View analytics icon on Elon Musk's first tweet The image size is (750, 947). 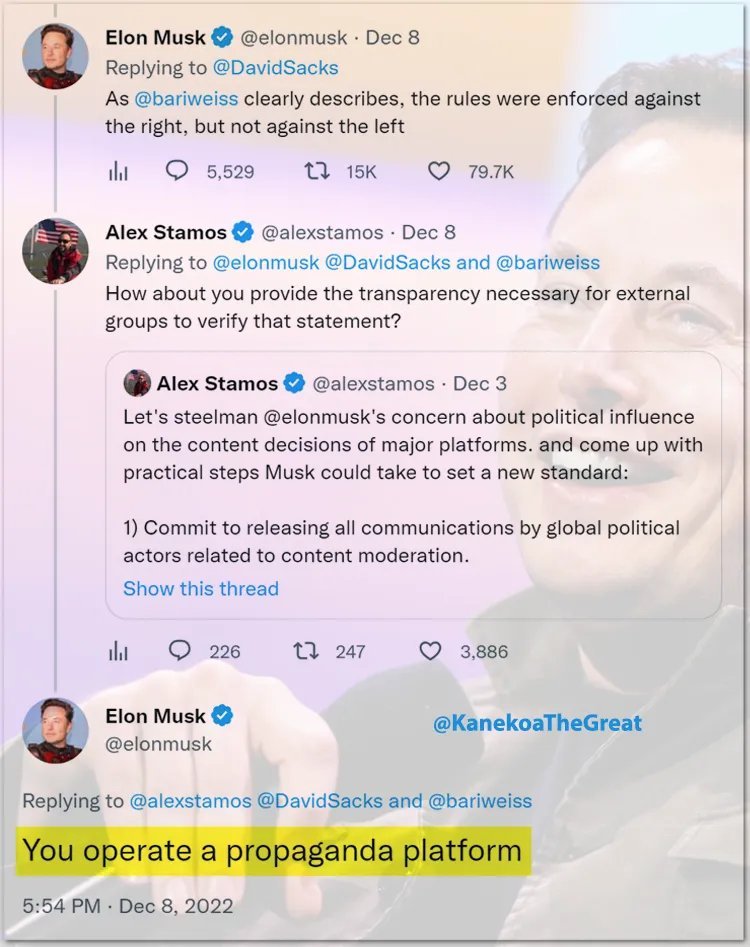[x=117, y=172]
